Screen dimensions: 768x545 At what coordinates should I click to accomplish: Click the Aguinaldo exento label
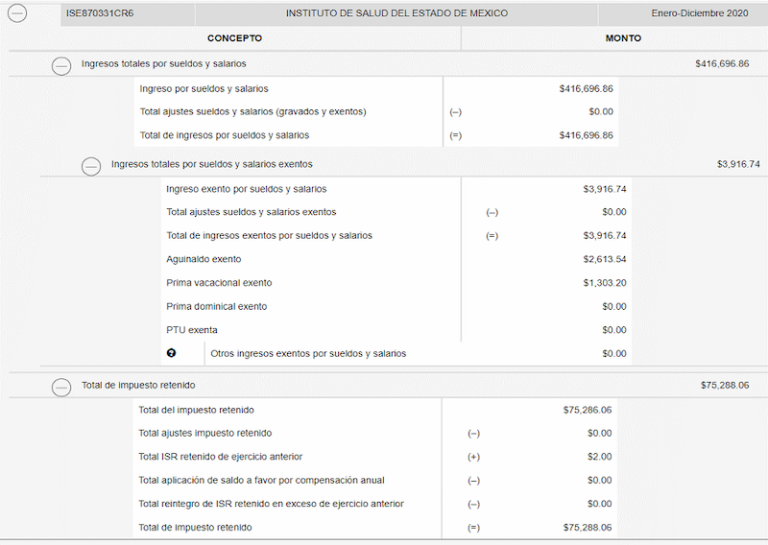204,259
